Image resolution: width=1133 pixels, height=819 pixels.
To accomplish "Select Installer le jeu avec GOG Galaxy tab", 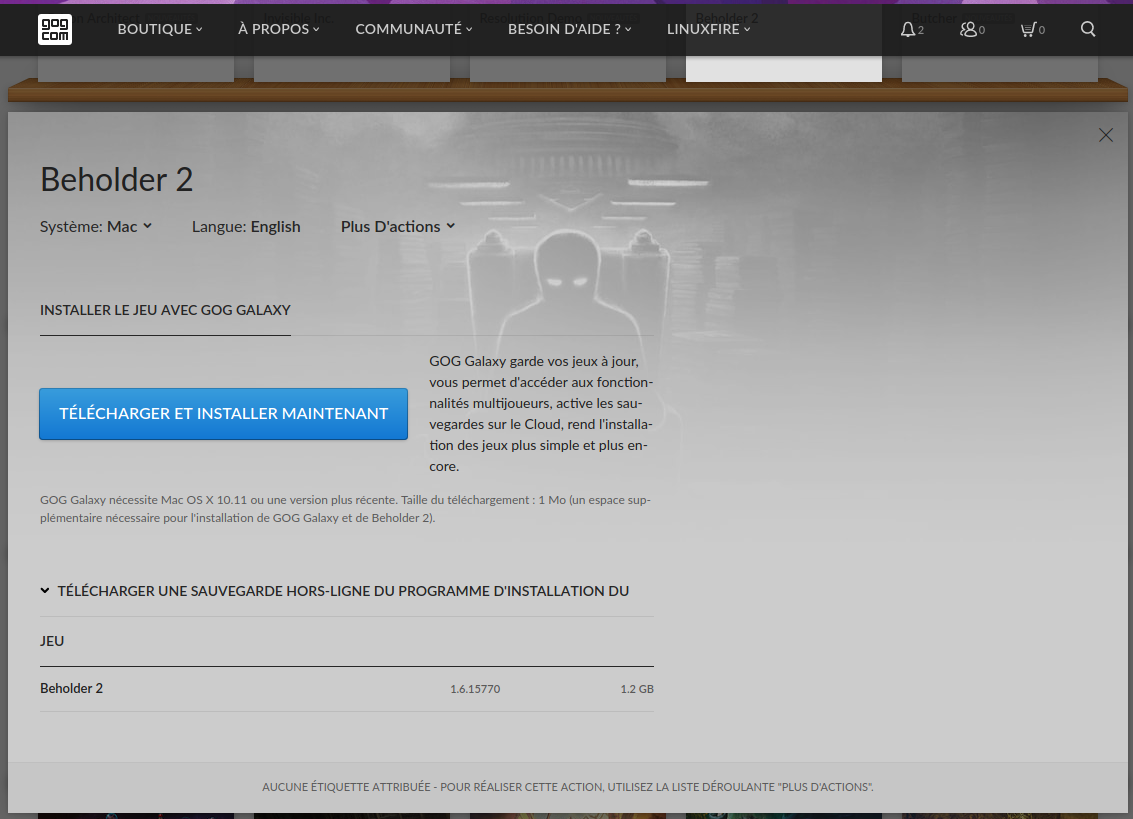I will pos(165,310).
